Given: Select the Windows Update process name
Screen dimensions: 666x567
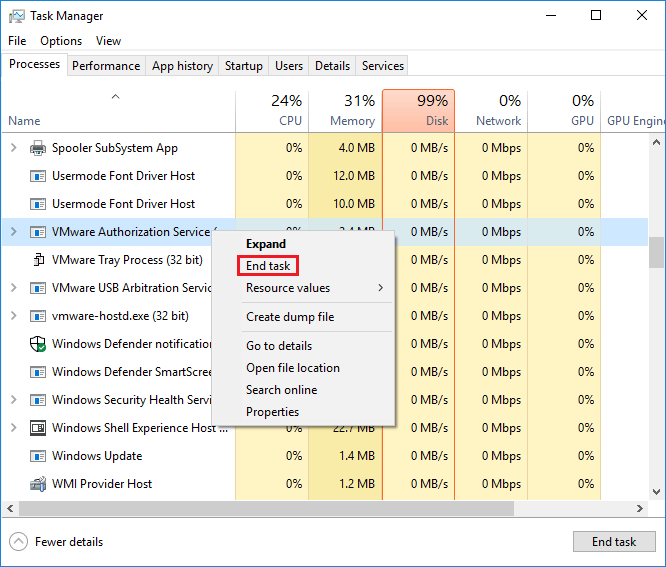Looking at the screenshot, I should click(x=97, y=456).
